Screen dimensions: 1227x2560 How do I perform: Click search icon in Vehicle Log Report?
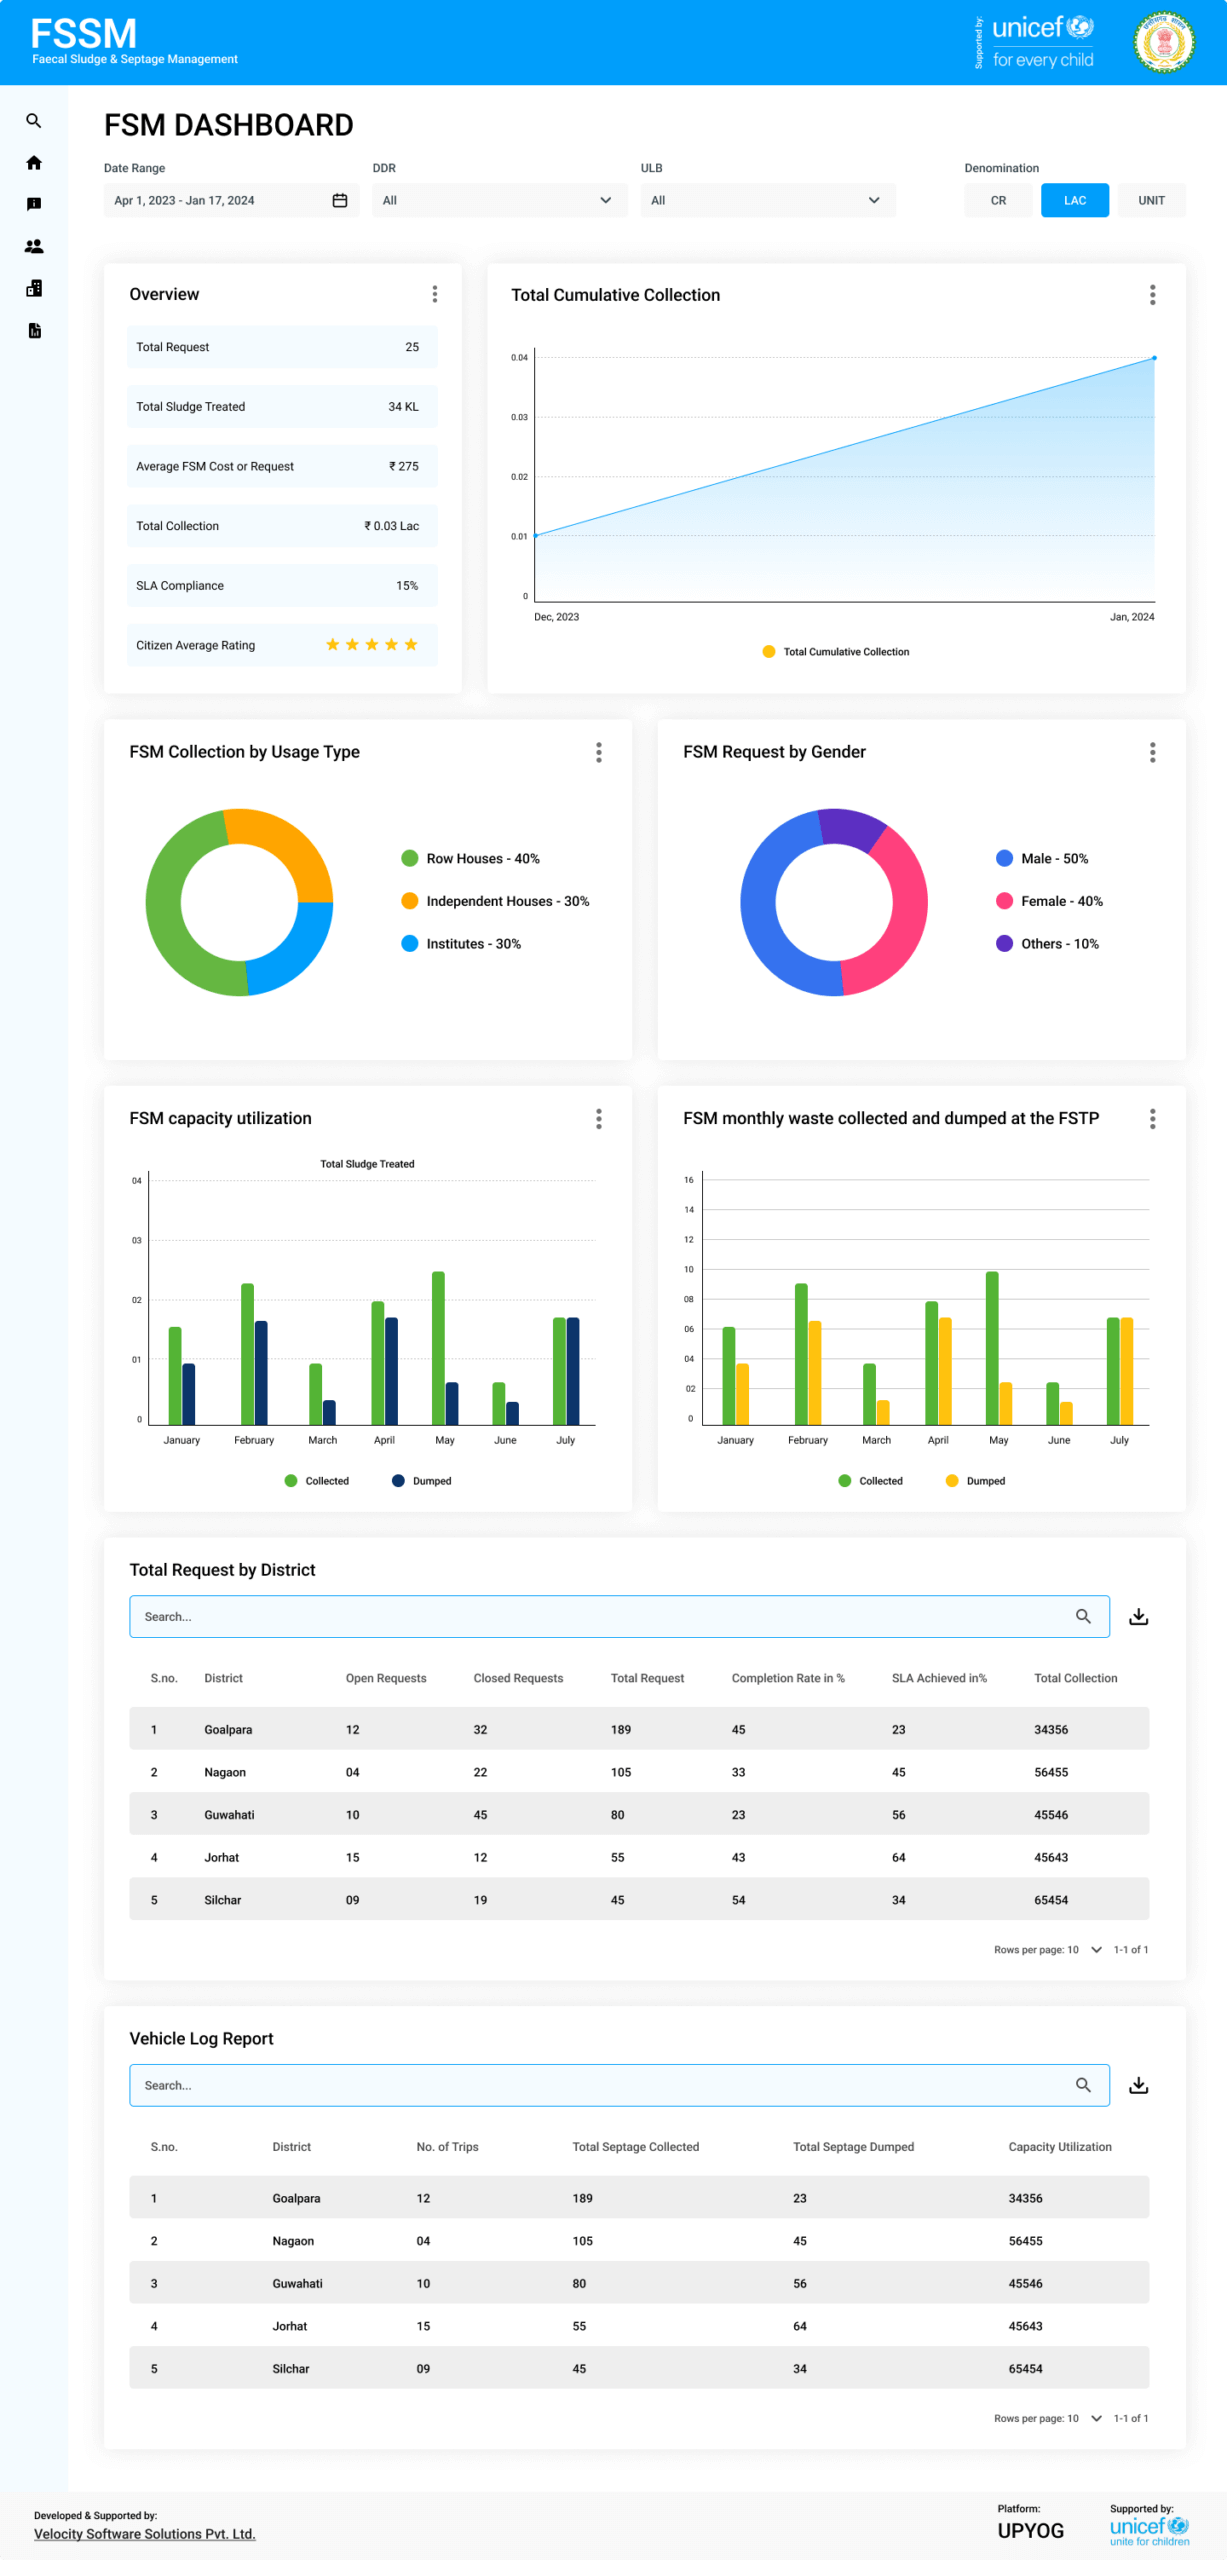point(1083,2085)
